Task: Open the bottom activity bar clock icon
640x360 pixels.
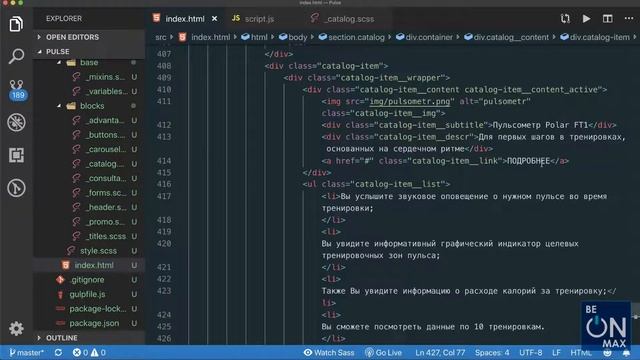Action: click(x=16, y=188)
